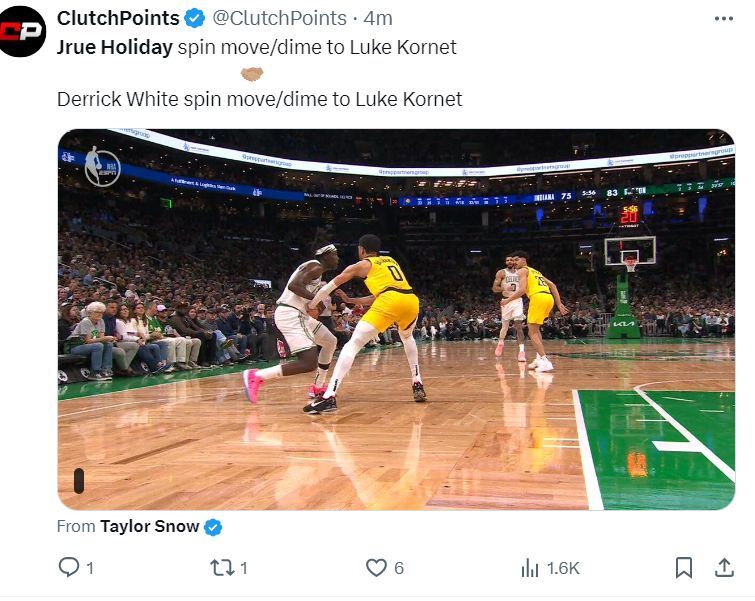Click the handshake emoji in the tweet
Image resolution: width=755 pixels, height=601 pixels.
252,74
